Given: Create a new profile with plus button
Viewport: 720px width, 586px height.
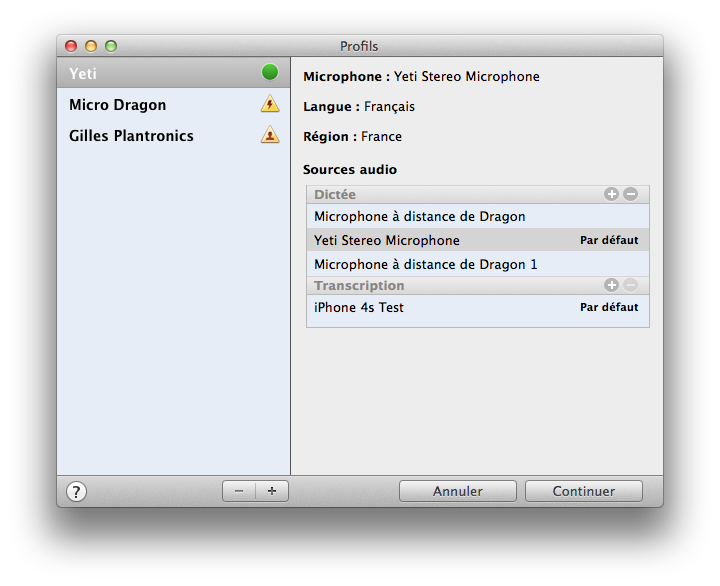Looking at the screenshot, I should tap(272, 491).
